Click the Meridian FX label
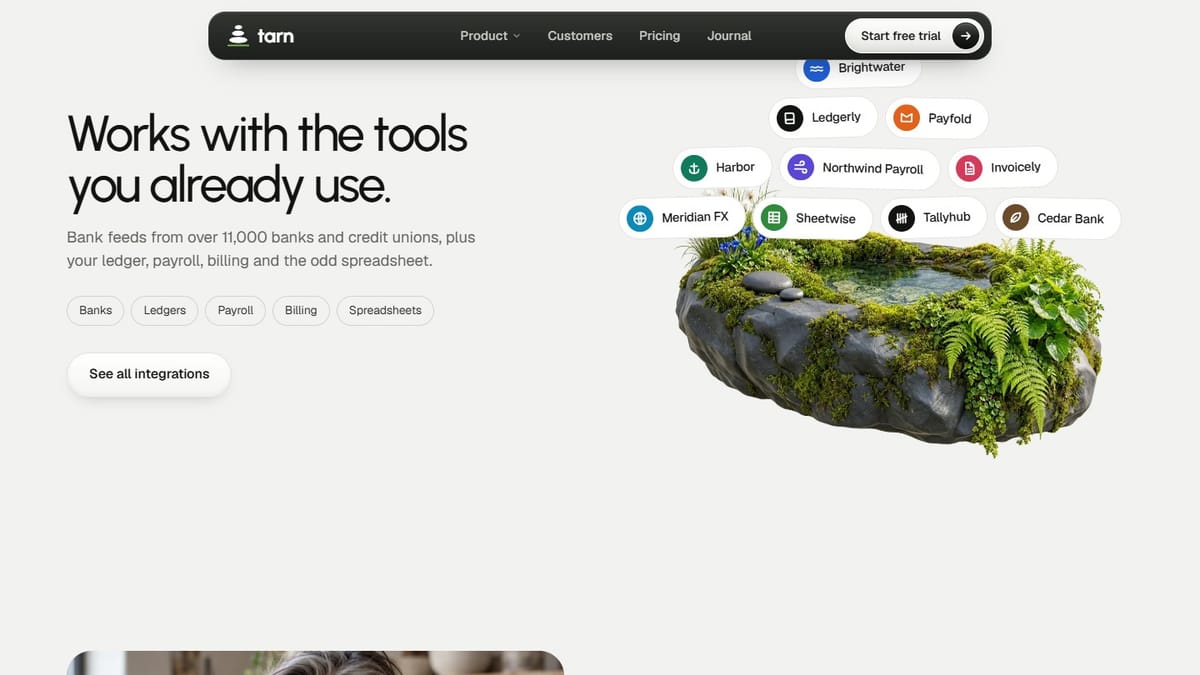The height and width of the screenshot is (675, 1200). coord(695,217)
